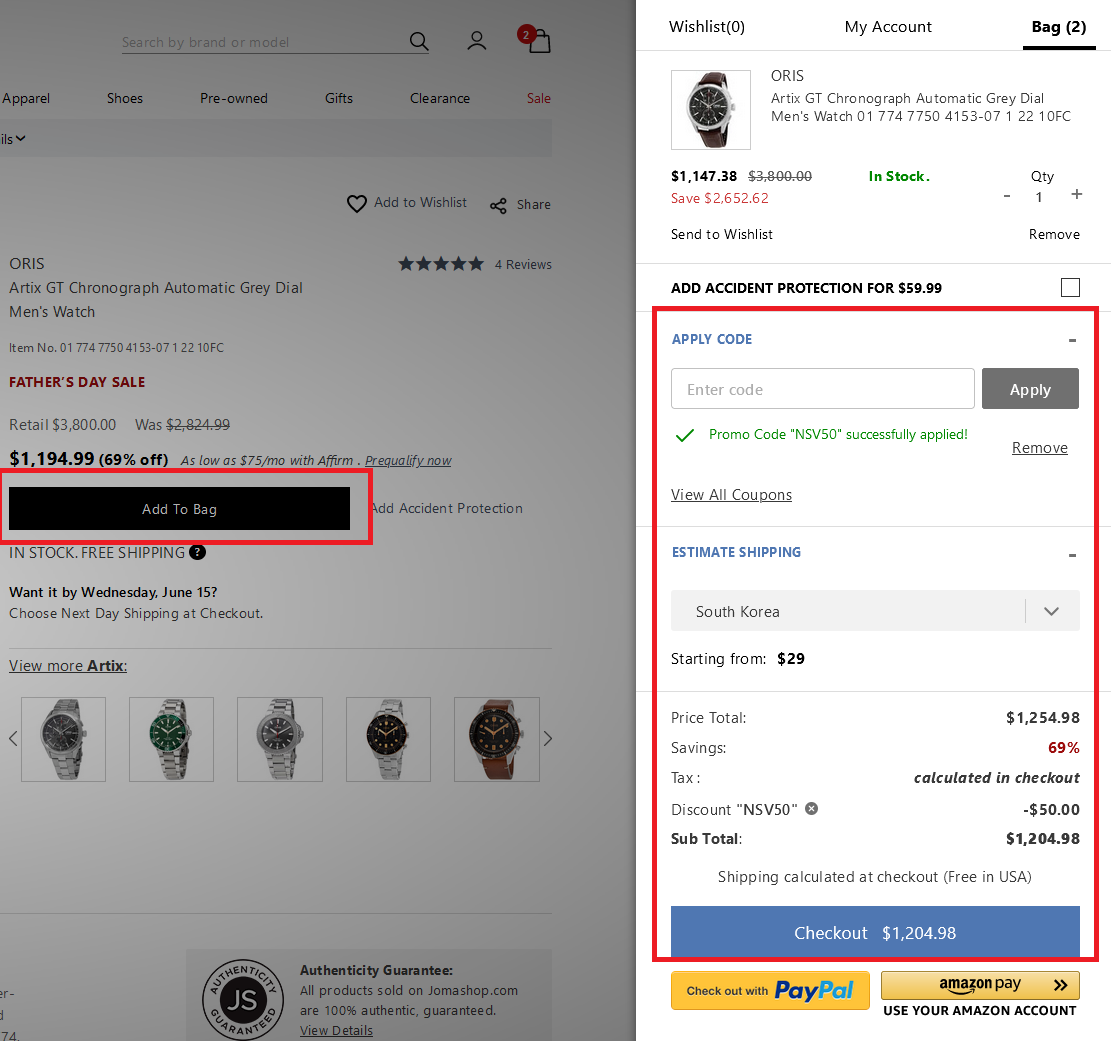This screenshot has height=1041, width=1111.
Task: Select the green-dial watch thumbnail
Action: point(171,739)
